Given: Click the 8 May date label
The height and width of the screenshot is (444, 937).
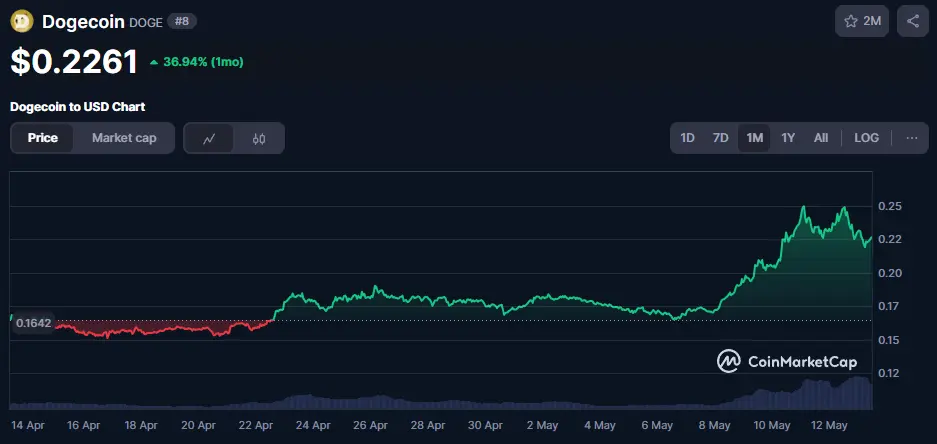Looking at the screenshot, I should click(x=715, y=425).
